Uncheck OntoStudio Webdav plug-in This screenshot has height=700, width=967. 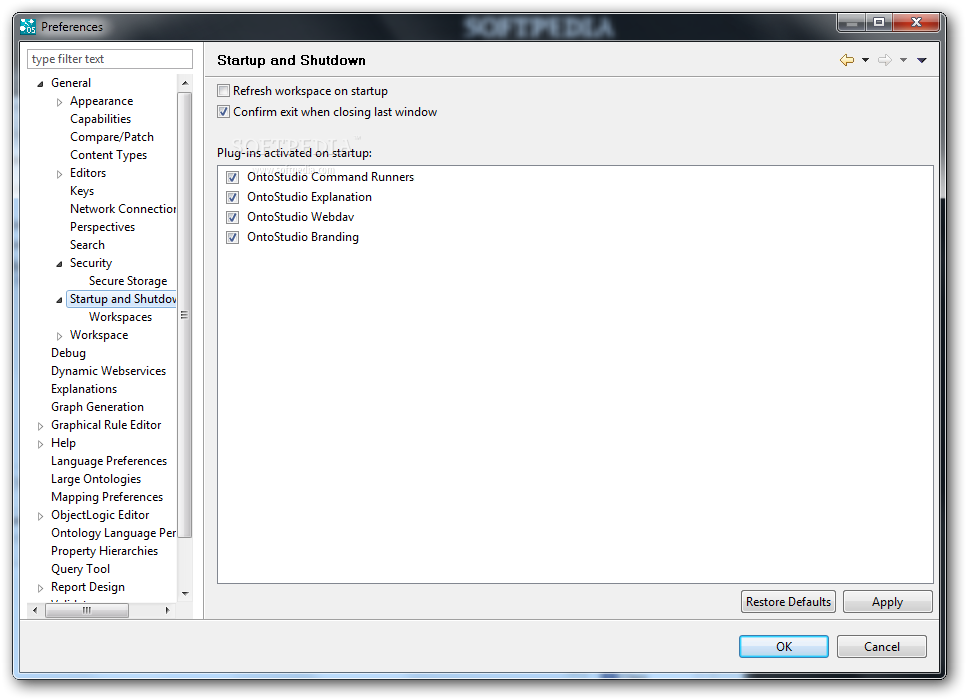(232, 217)
